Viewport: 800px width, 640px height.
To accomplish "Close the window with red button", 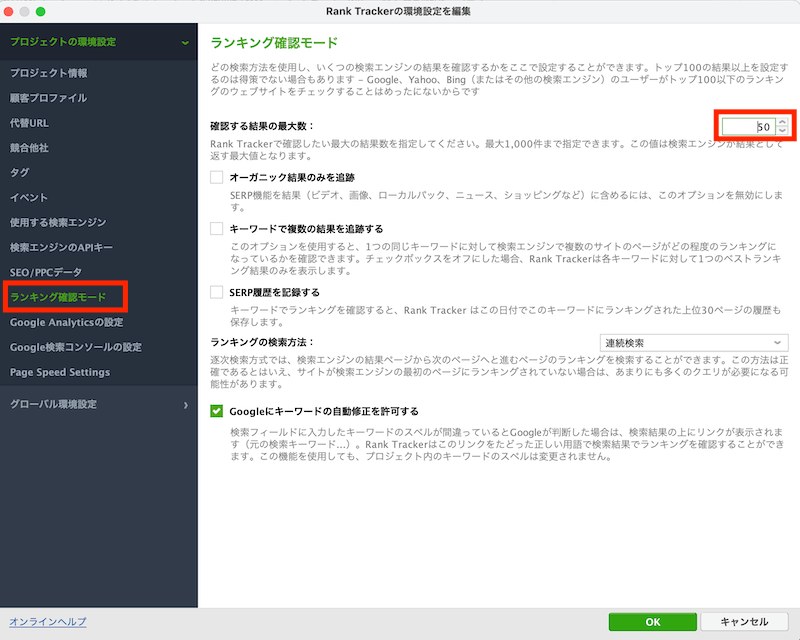I will (8, 11).
